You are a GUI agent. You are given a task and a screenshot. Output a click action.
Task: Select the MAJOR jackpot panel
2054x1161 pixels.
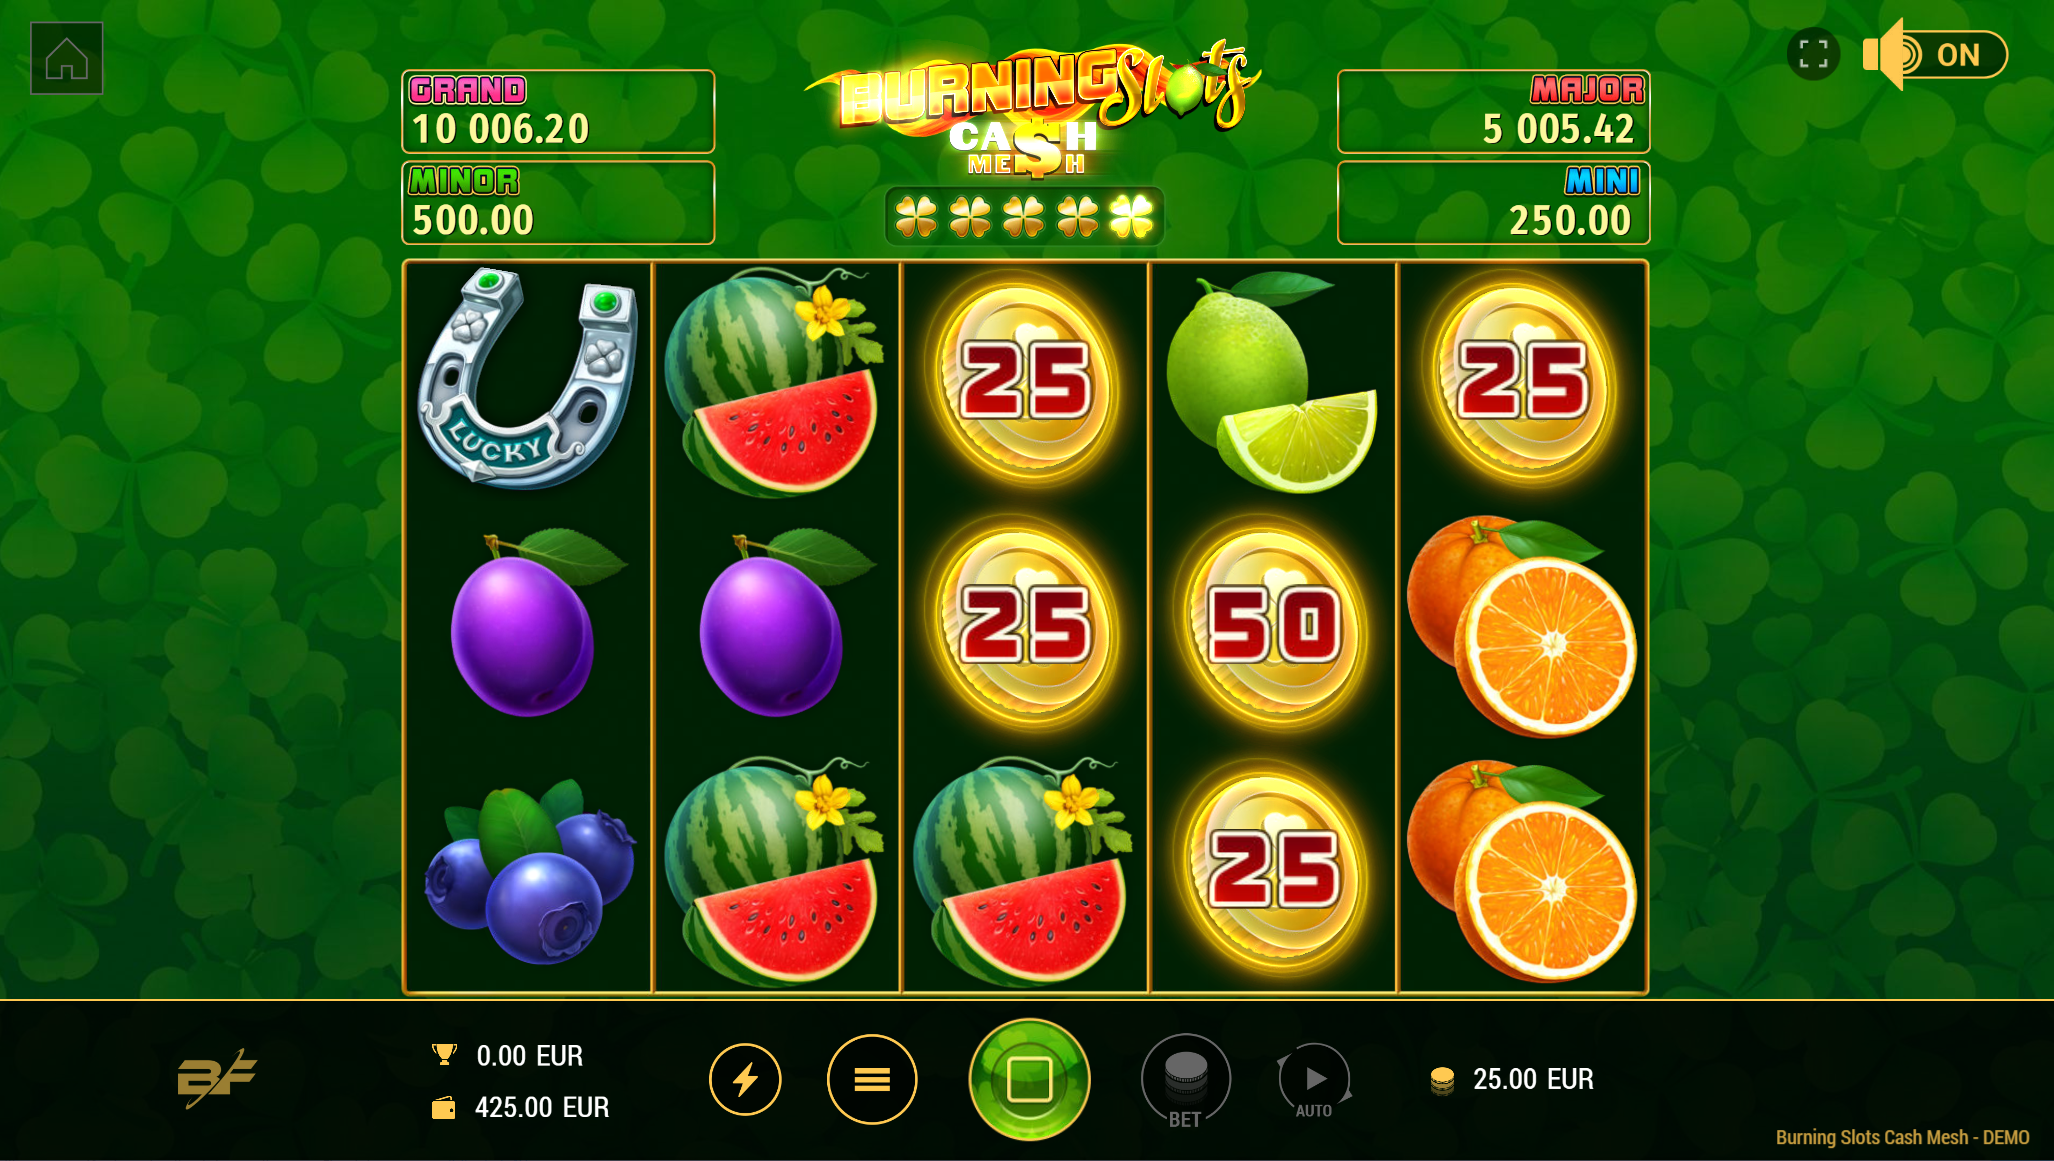[1493, 111]
